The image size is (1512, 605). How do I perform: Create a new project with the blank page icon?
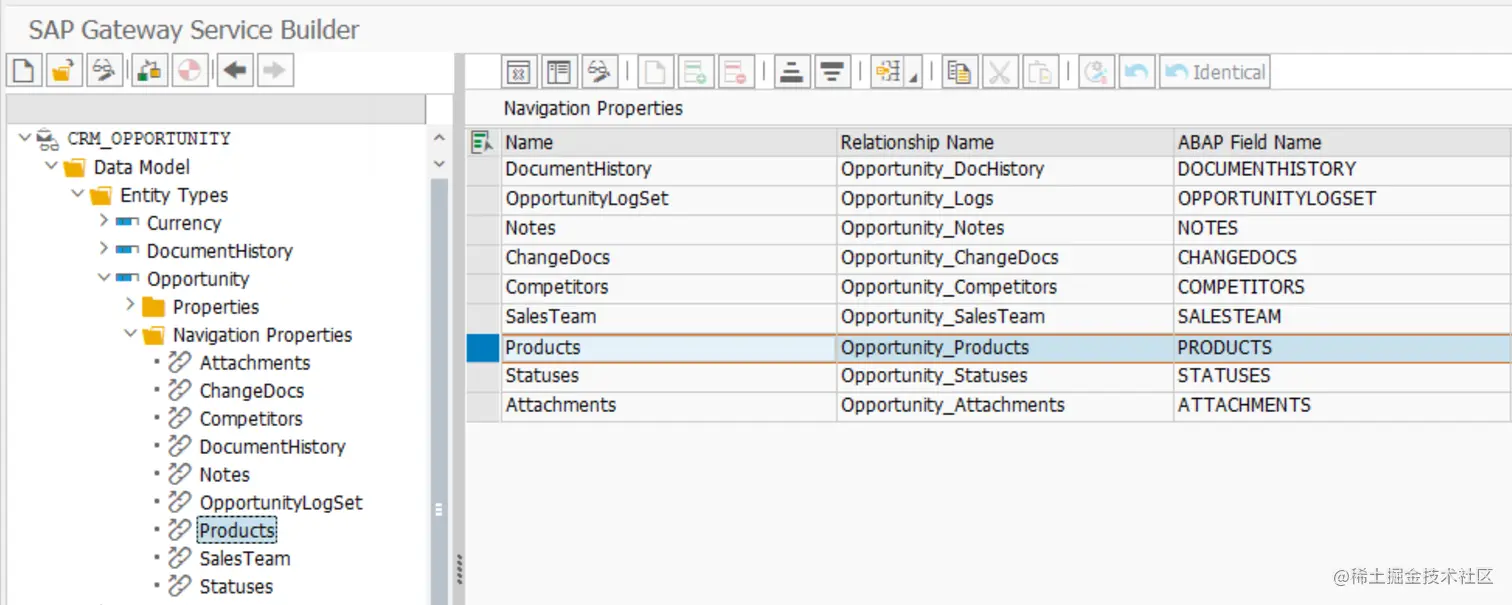pos(24,70)
